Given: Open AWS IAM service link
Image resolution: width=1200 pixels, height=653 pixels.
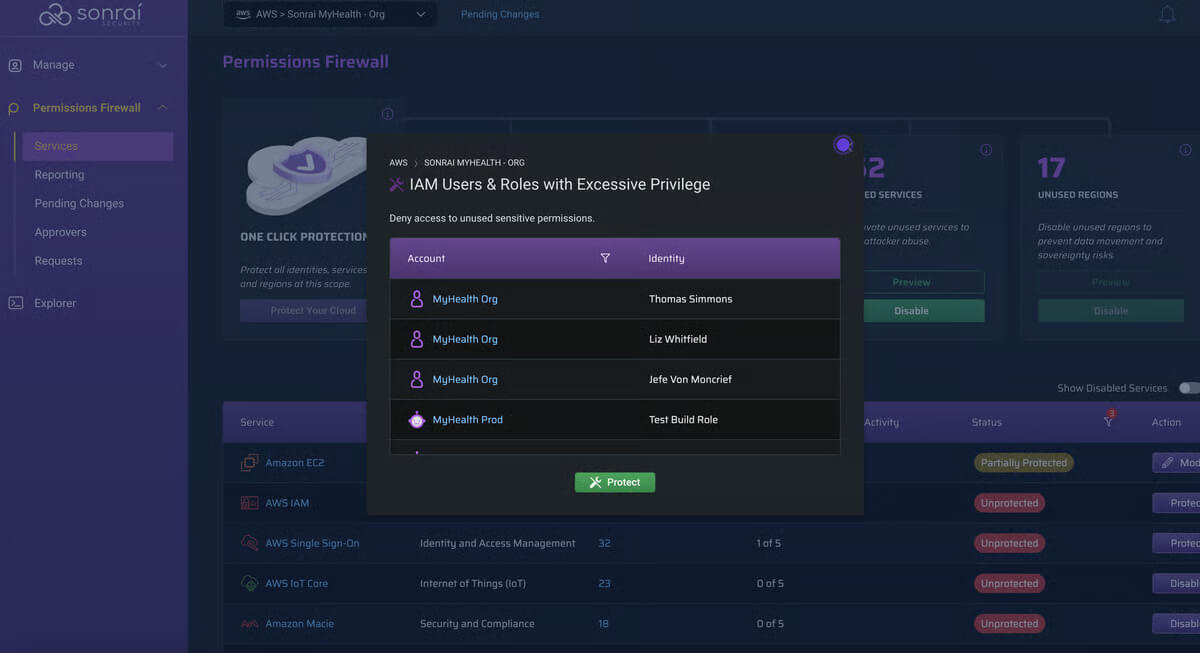Looking at the screenshot, I should point(287,503).
